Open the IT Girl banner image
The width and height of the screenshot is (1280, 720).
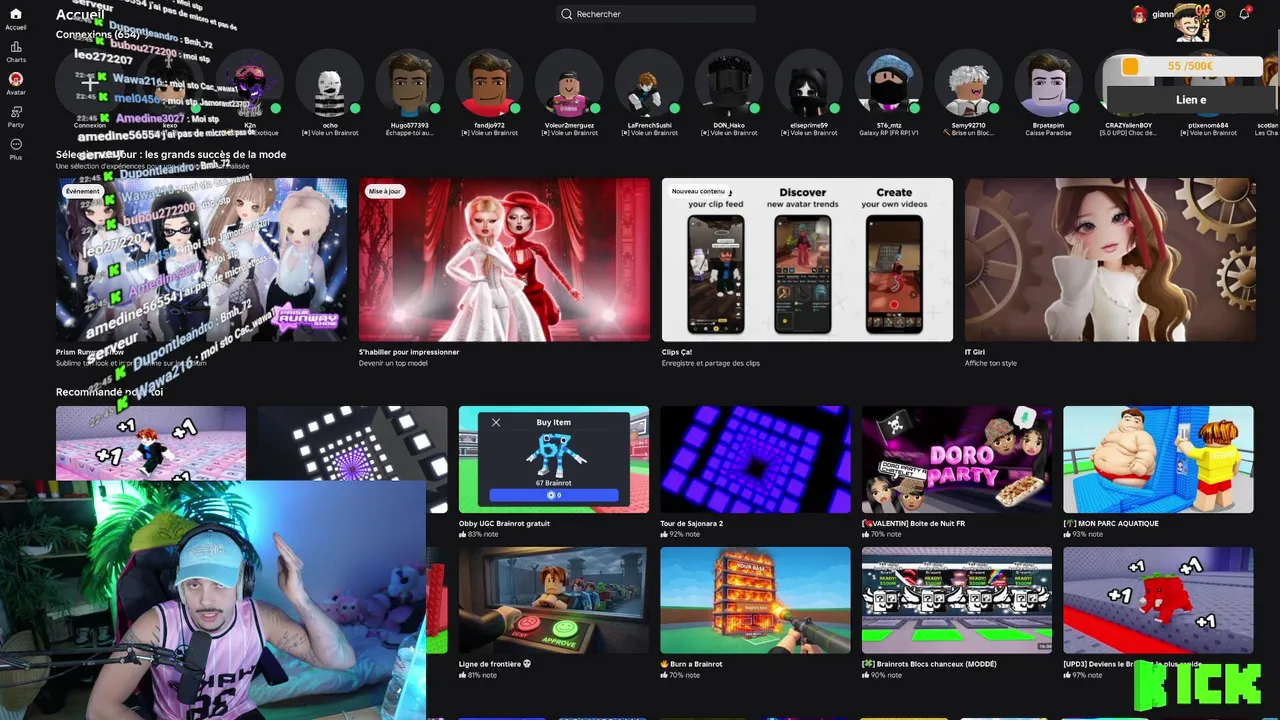(1110, 260)
